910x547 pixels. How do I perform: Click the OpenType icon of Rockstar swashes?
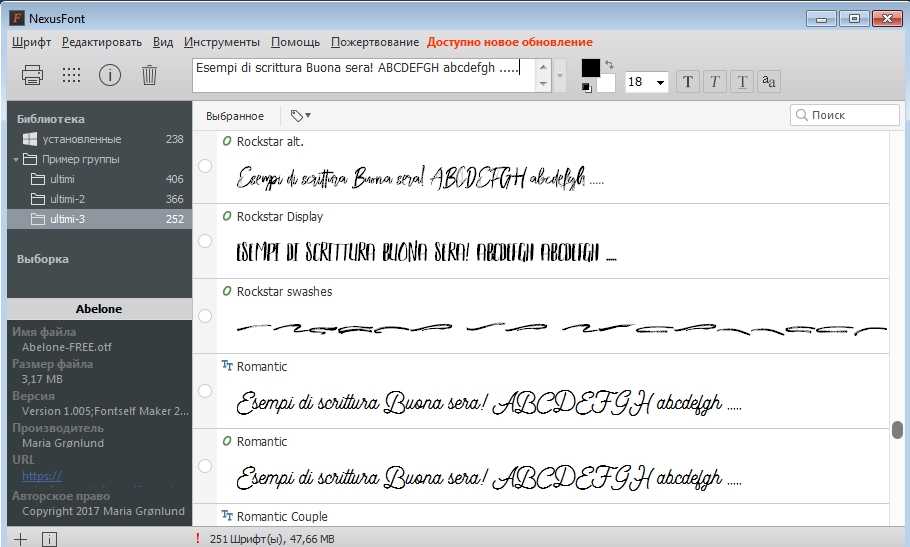tap(227, 291)
